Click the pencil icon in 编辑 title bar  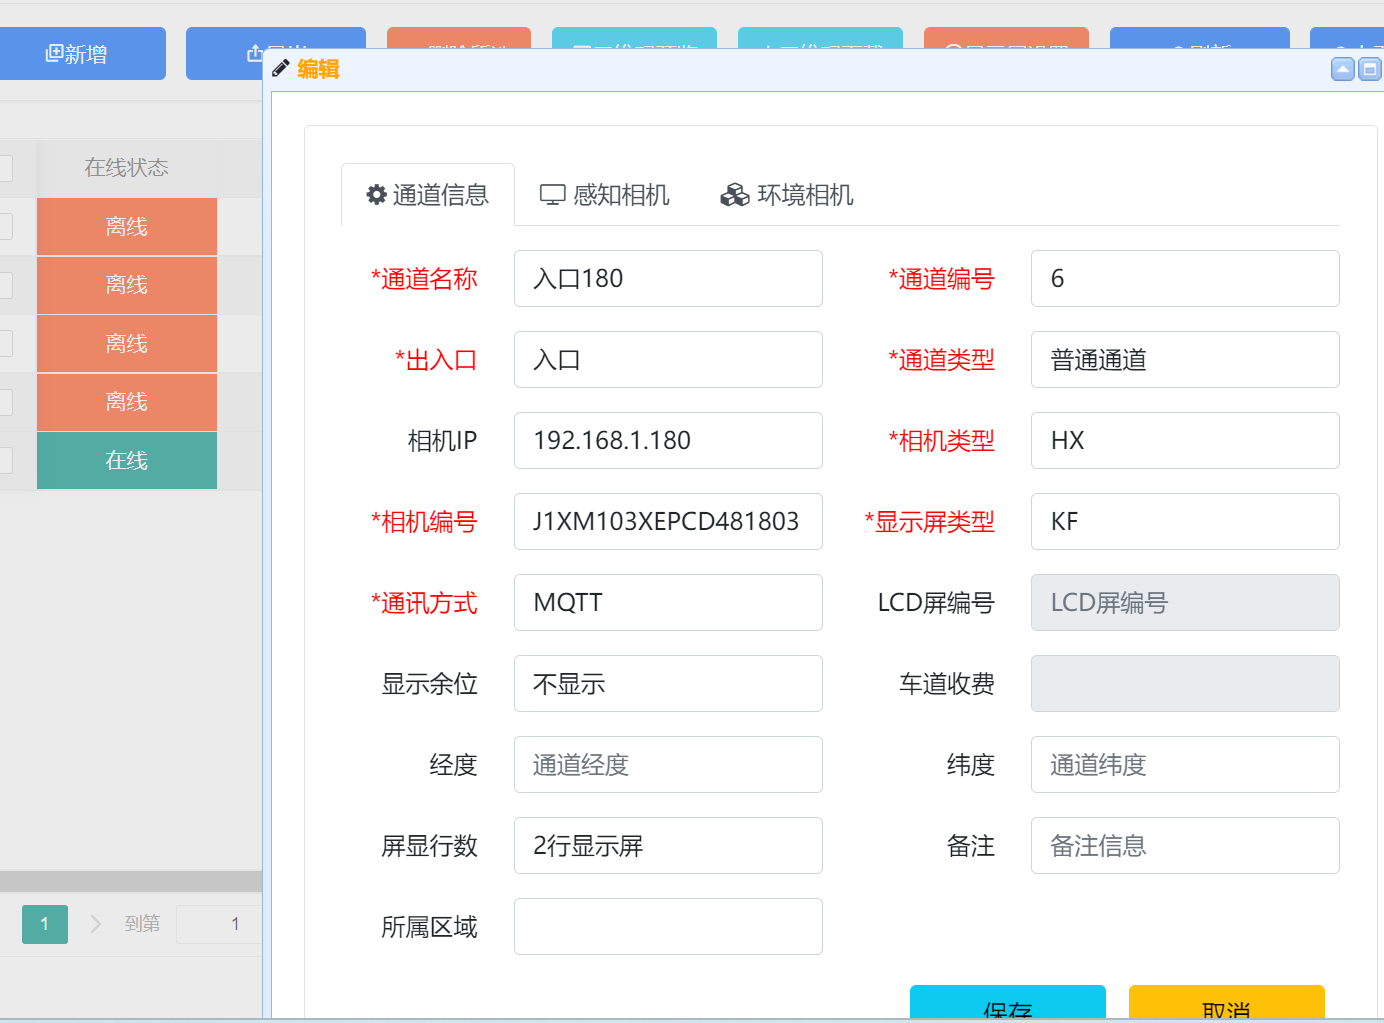pyautogui.click(x=281, y=68)
